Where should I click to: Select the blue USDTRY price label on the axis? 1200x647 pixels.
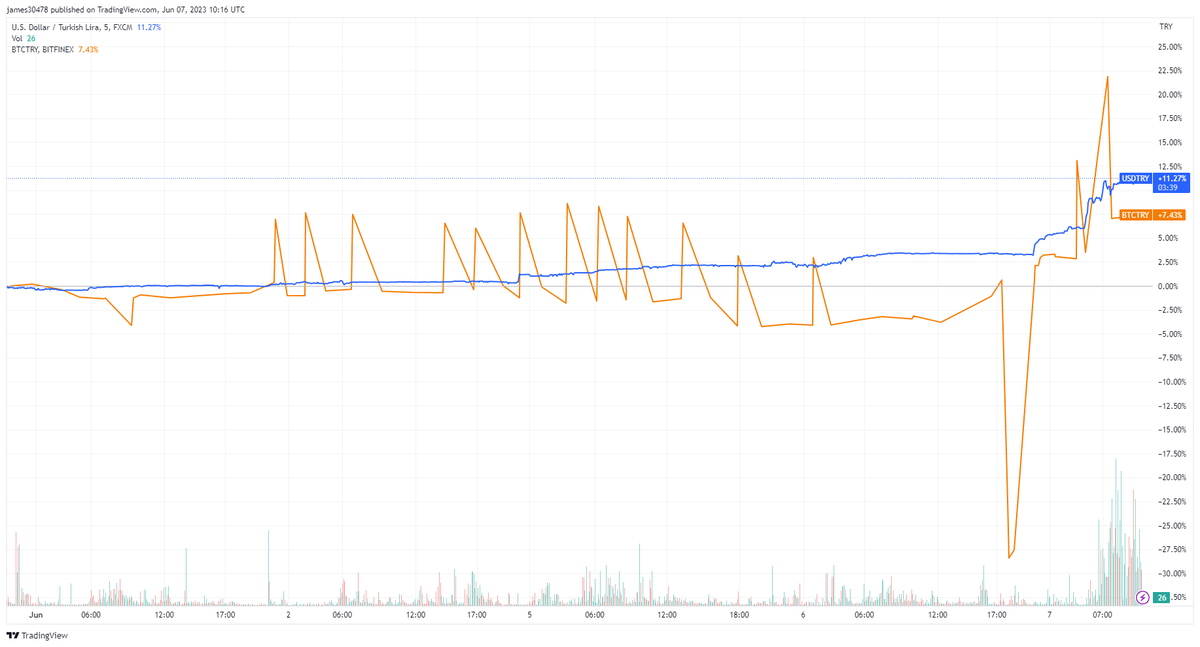pos(1138,177)
